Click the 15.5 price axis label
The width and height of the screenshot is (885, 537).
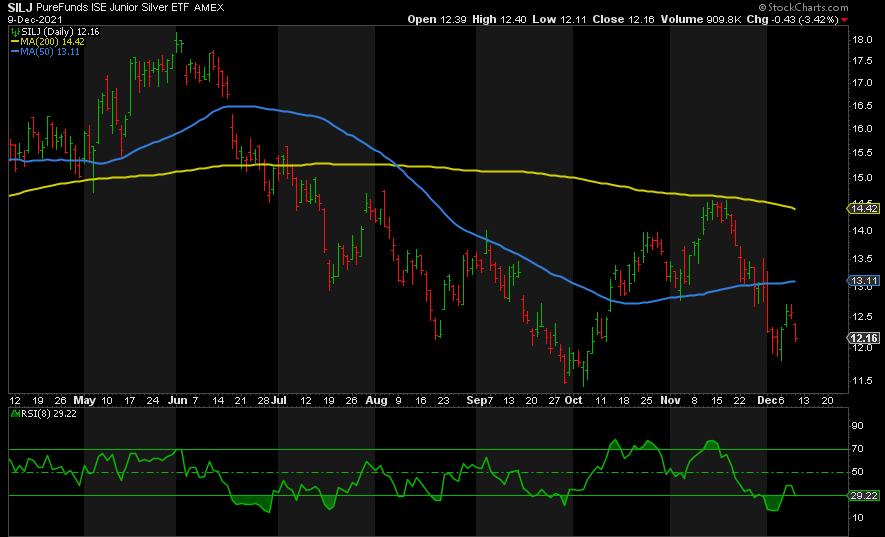pyautogui.click(x=862, y=153)
